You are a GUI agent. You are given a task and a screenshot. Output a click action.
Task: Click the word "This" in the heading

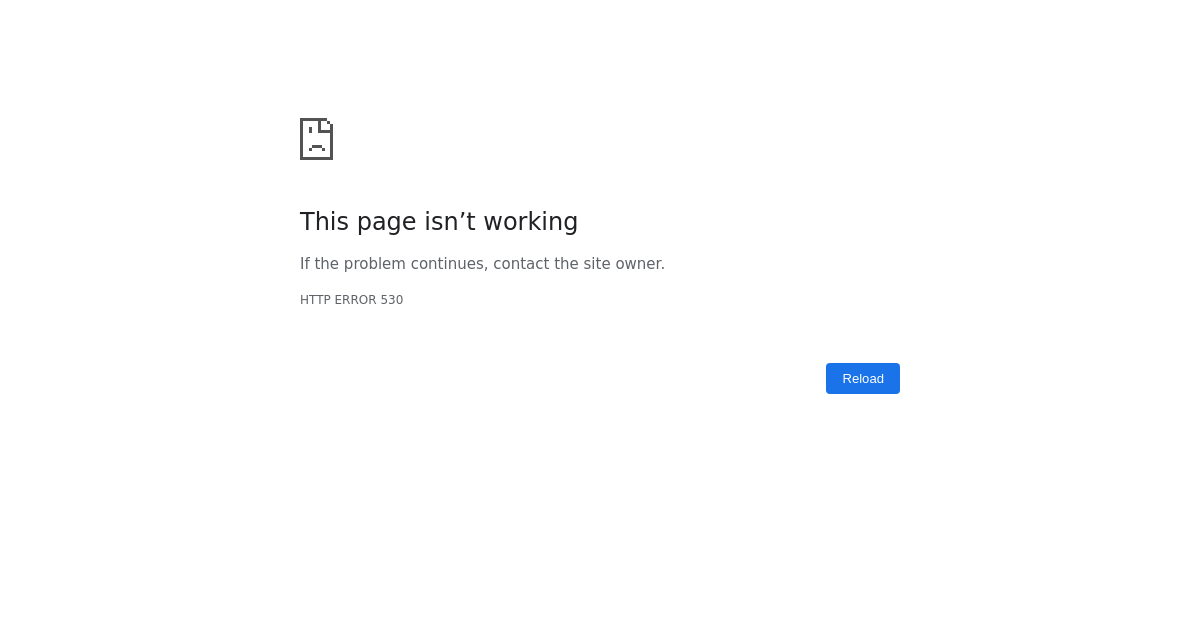coord(324,222)
